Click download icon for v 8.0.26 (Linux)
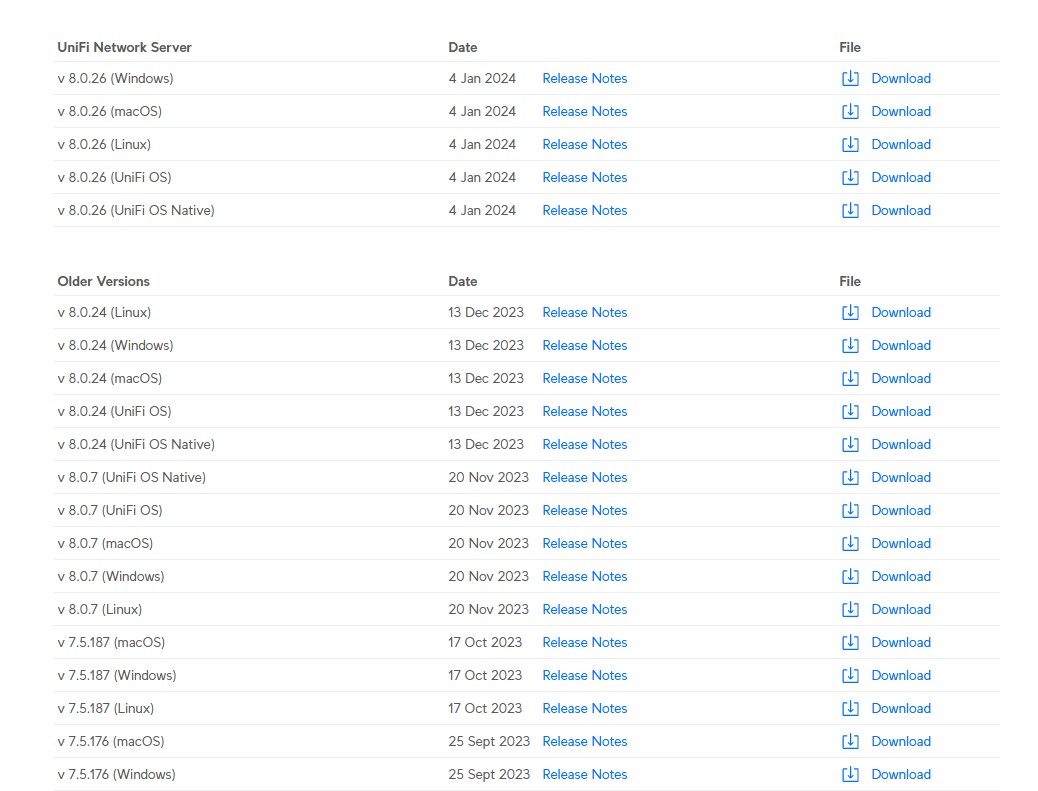 (x=850, y=144)
